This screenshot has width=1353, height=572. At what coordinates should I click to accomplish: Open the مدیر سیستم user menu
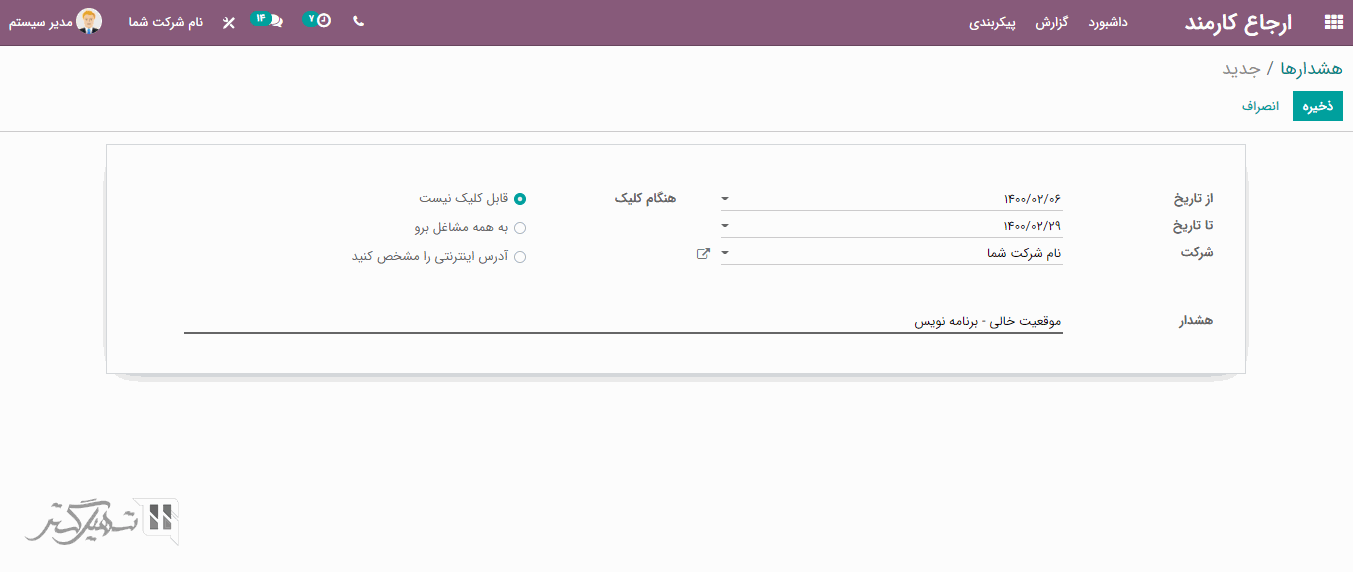tap(55, 21)
